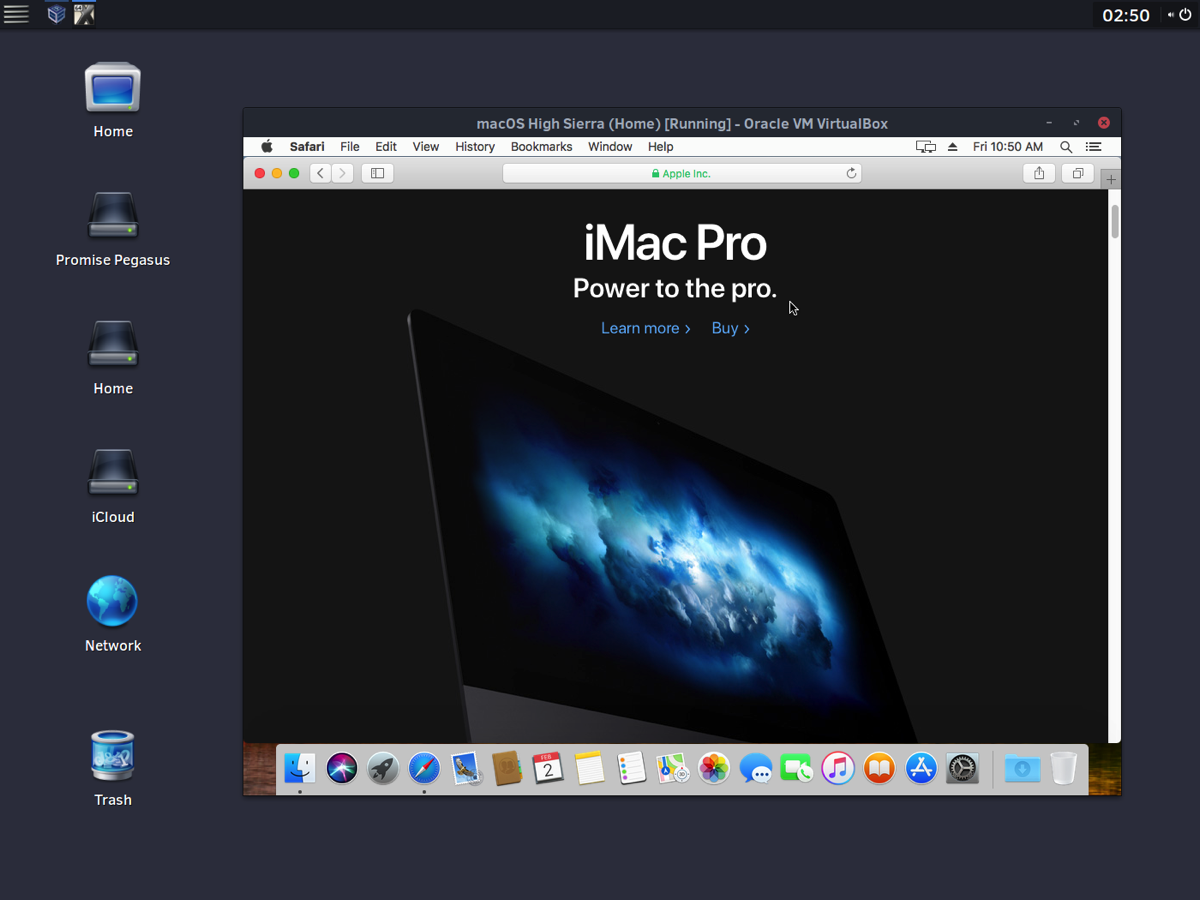Open the View menu
The image size is (1200, 900).
426,146
